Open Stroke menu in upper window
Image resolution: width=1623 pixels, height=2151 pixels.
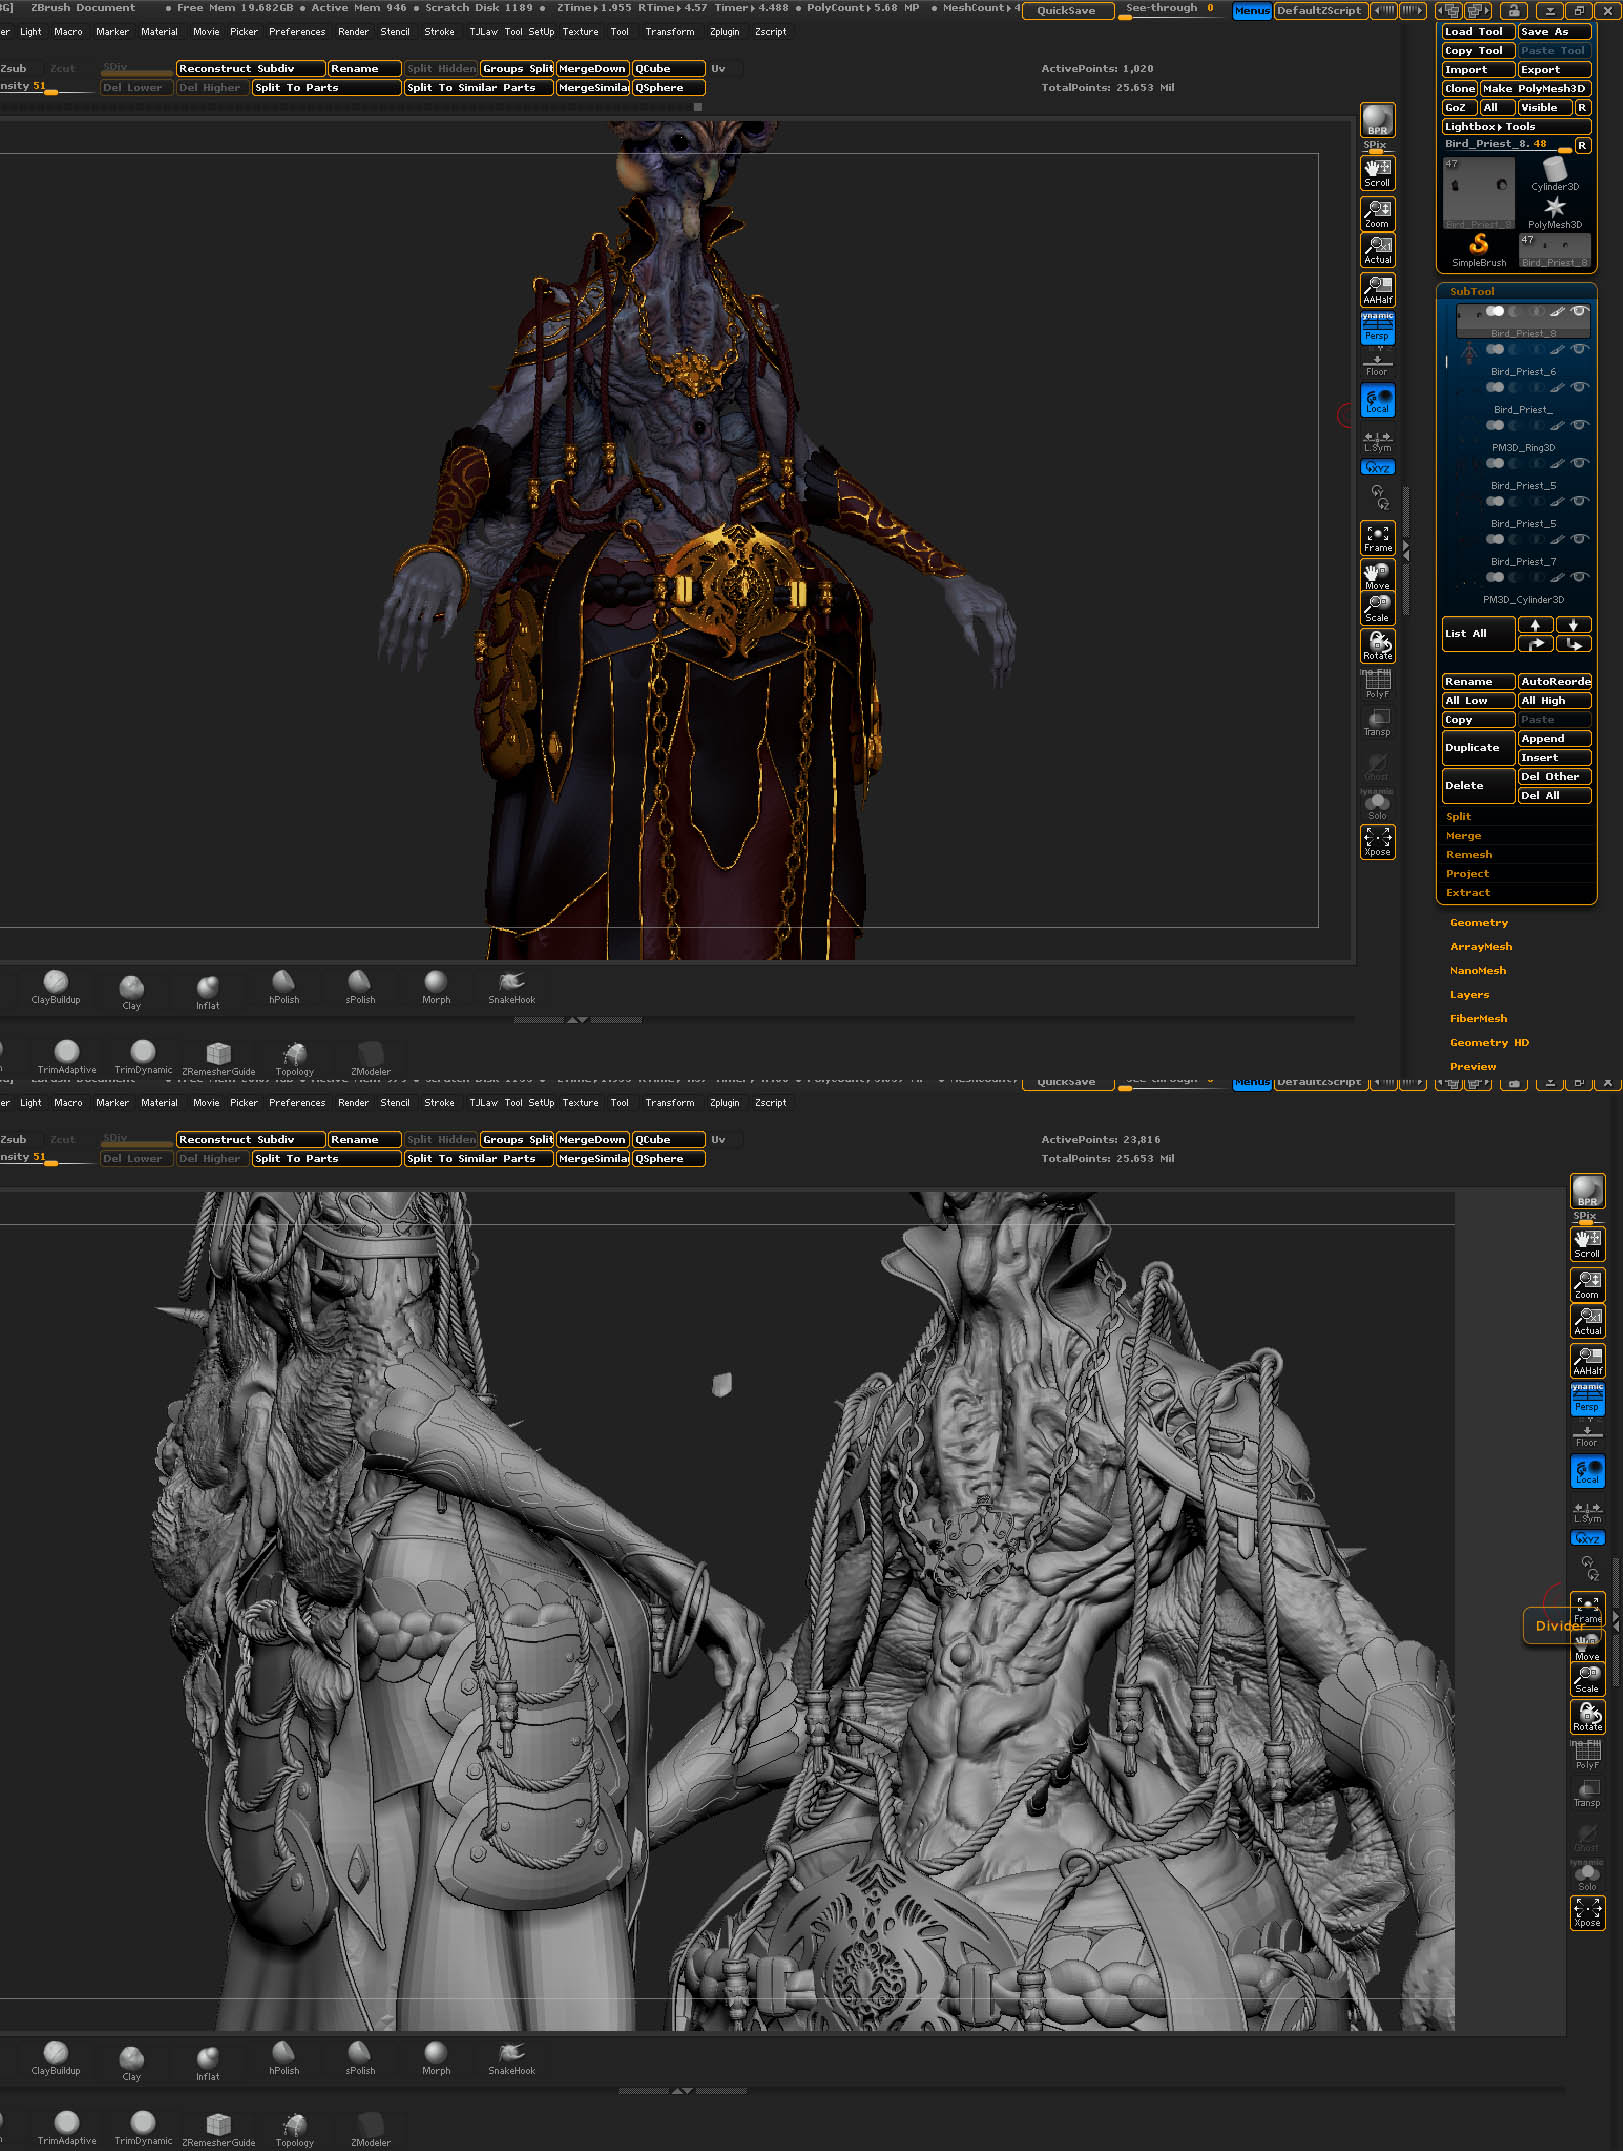[x=439, y=32]
